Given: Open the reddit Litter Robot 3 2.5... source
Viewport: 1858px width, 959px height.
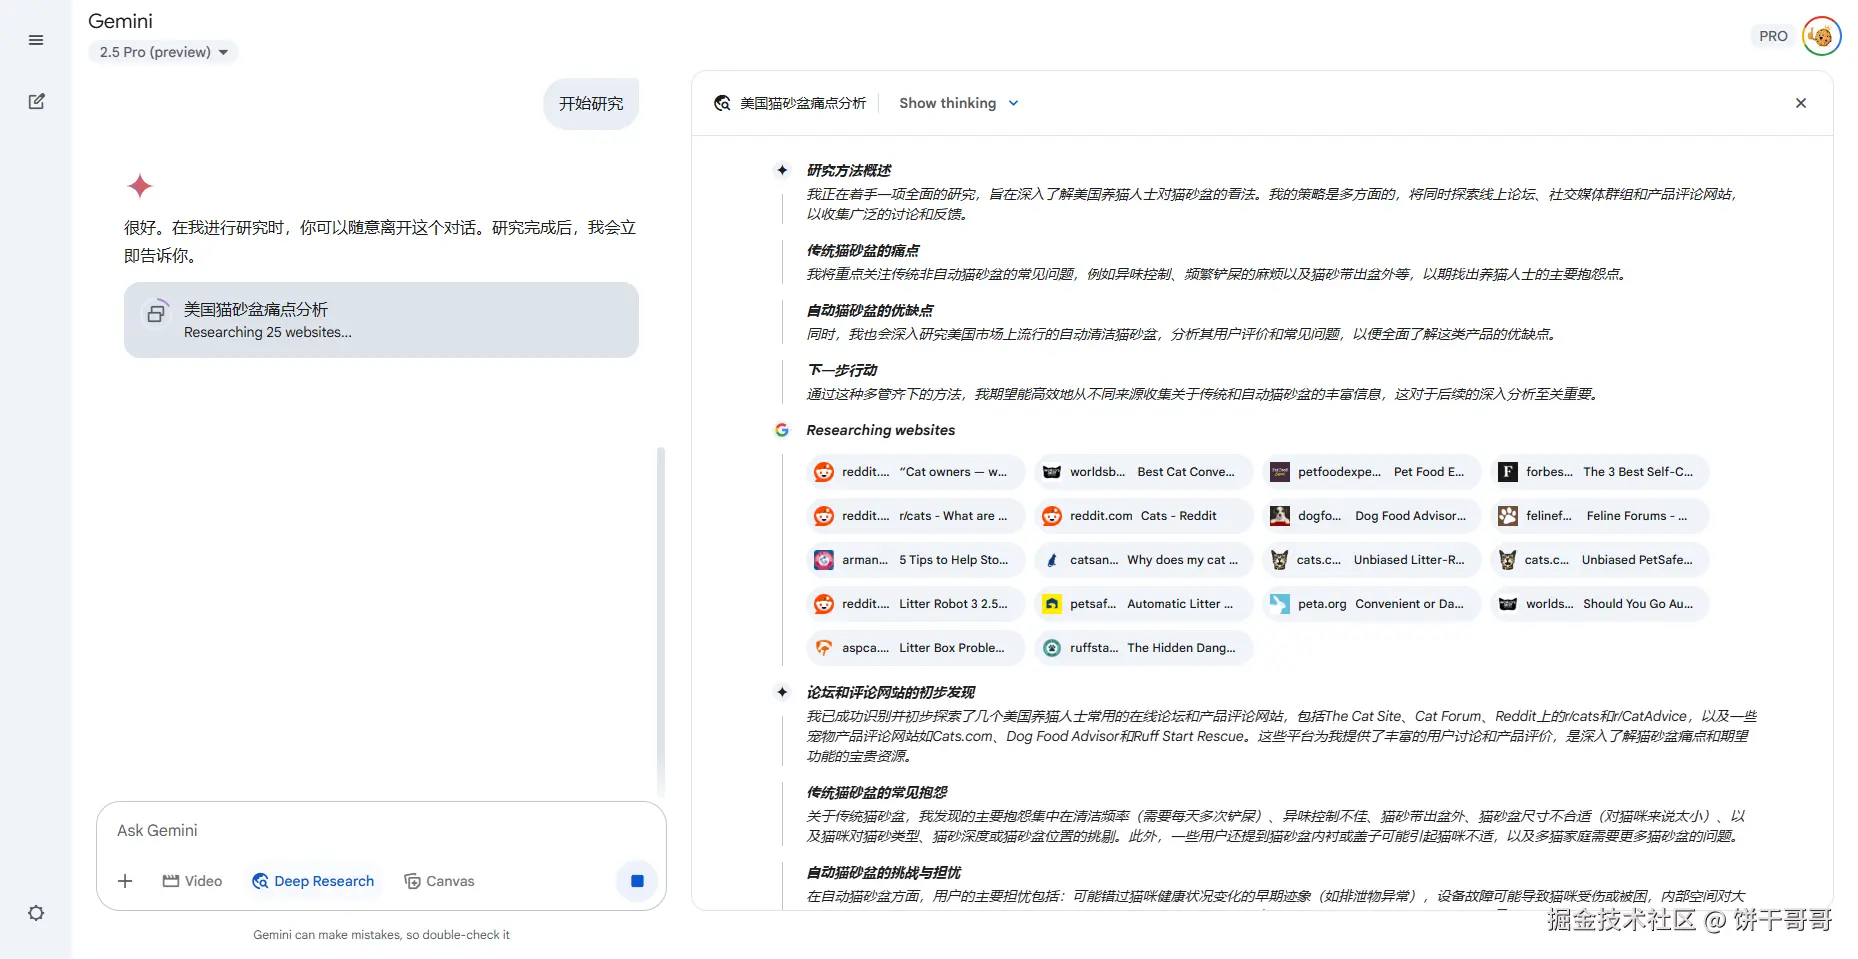Looking at the screenshot, I should click(x=915, y=604).
